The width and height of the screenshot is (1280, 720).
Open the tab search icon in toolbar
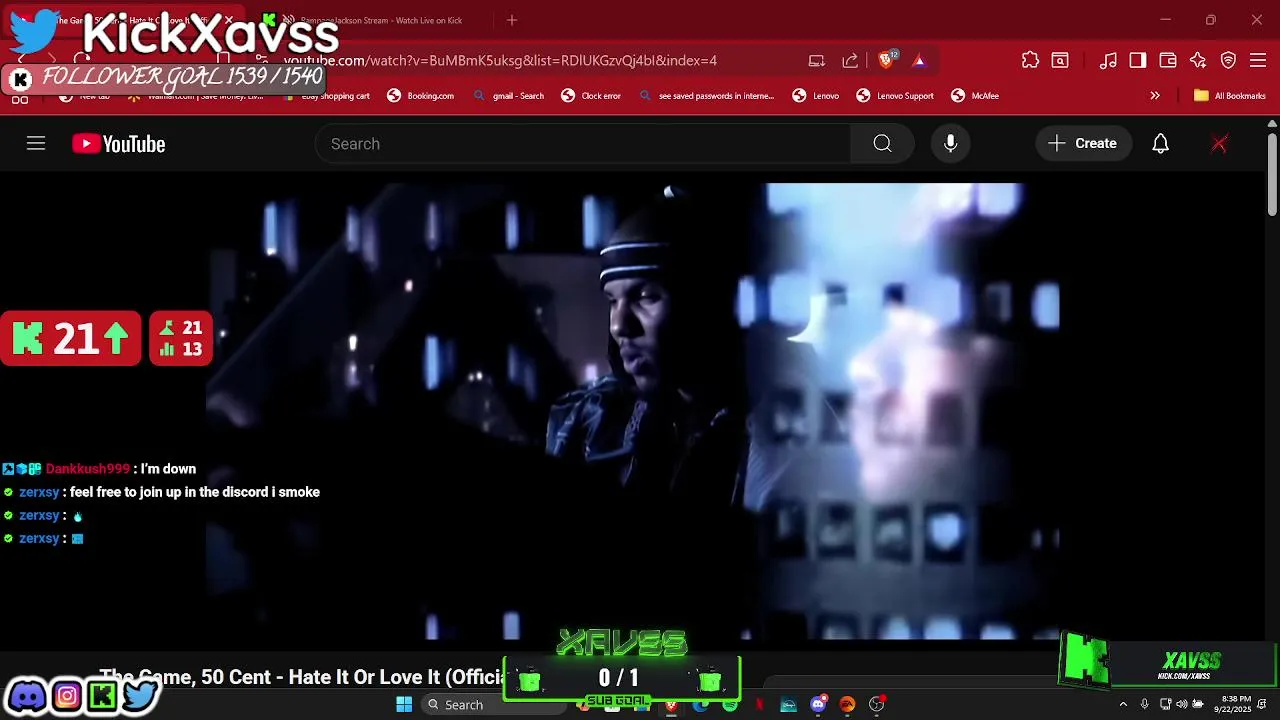pos(1060,61)
